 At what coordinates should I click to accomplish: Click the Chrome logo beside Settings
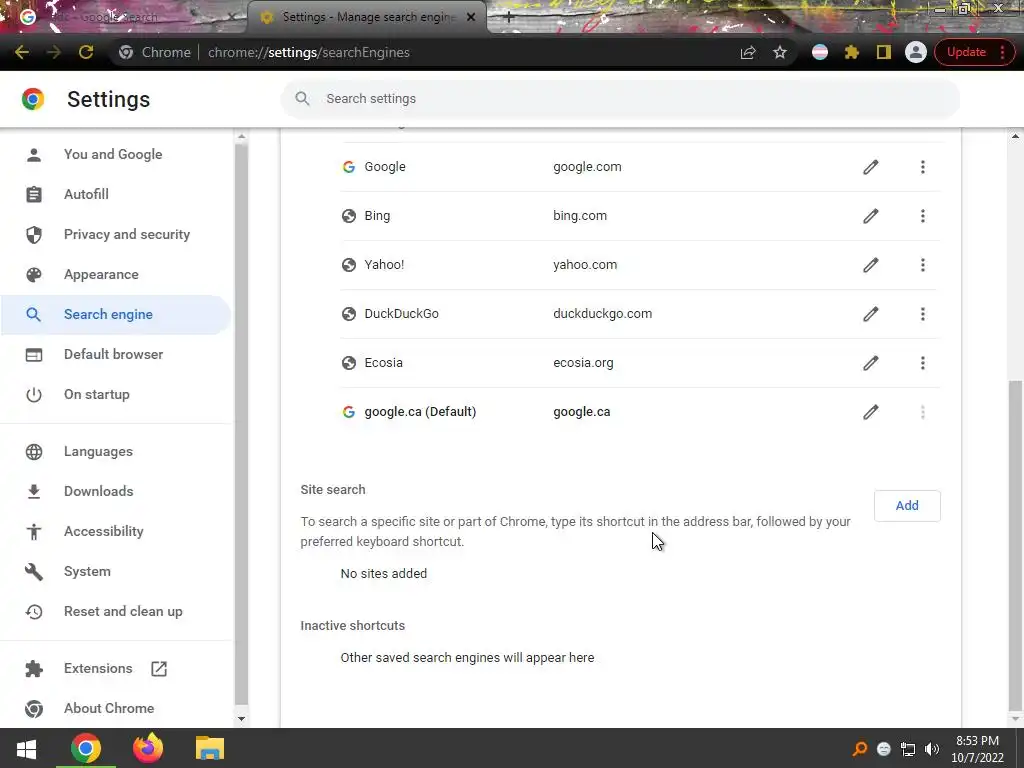click(x=33, y=99)
